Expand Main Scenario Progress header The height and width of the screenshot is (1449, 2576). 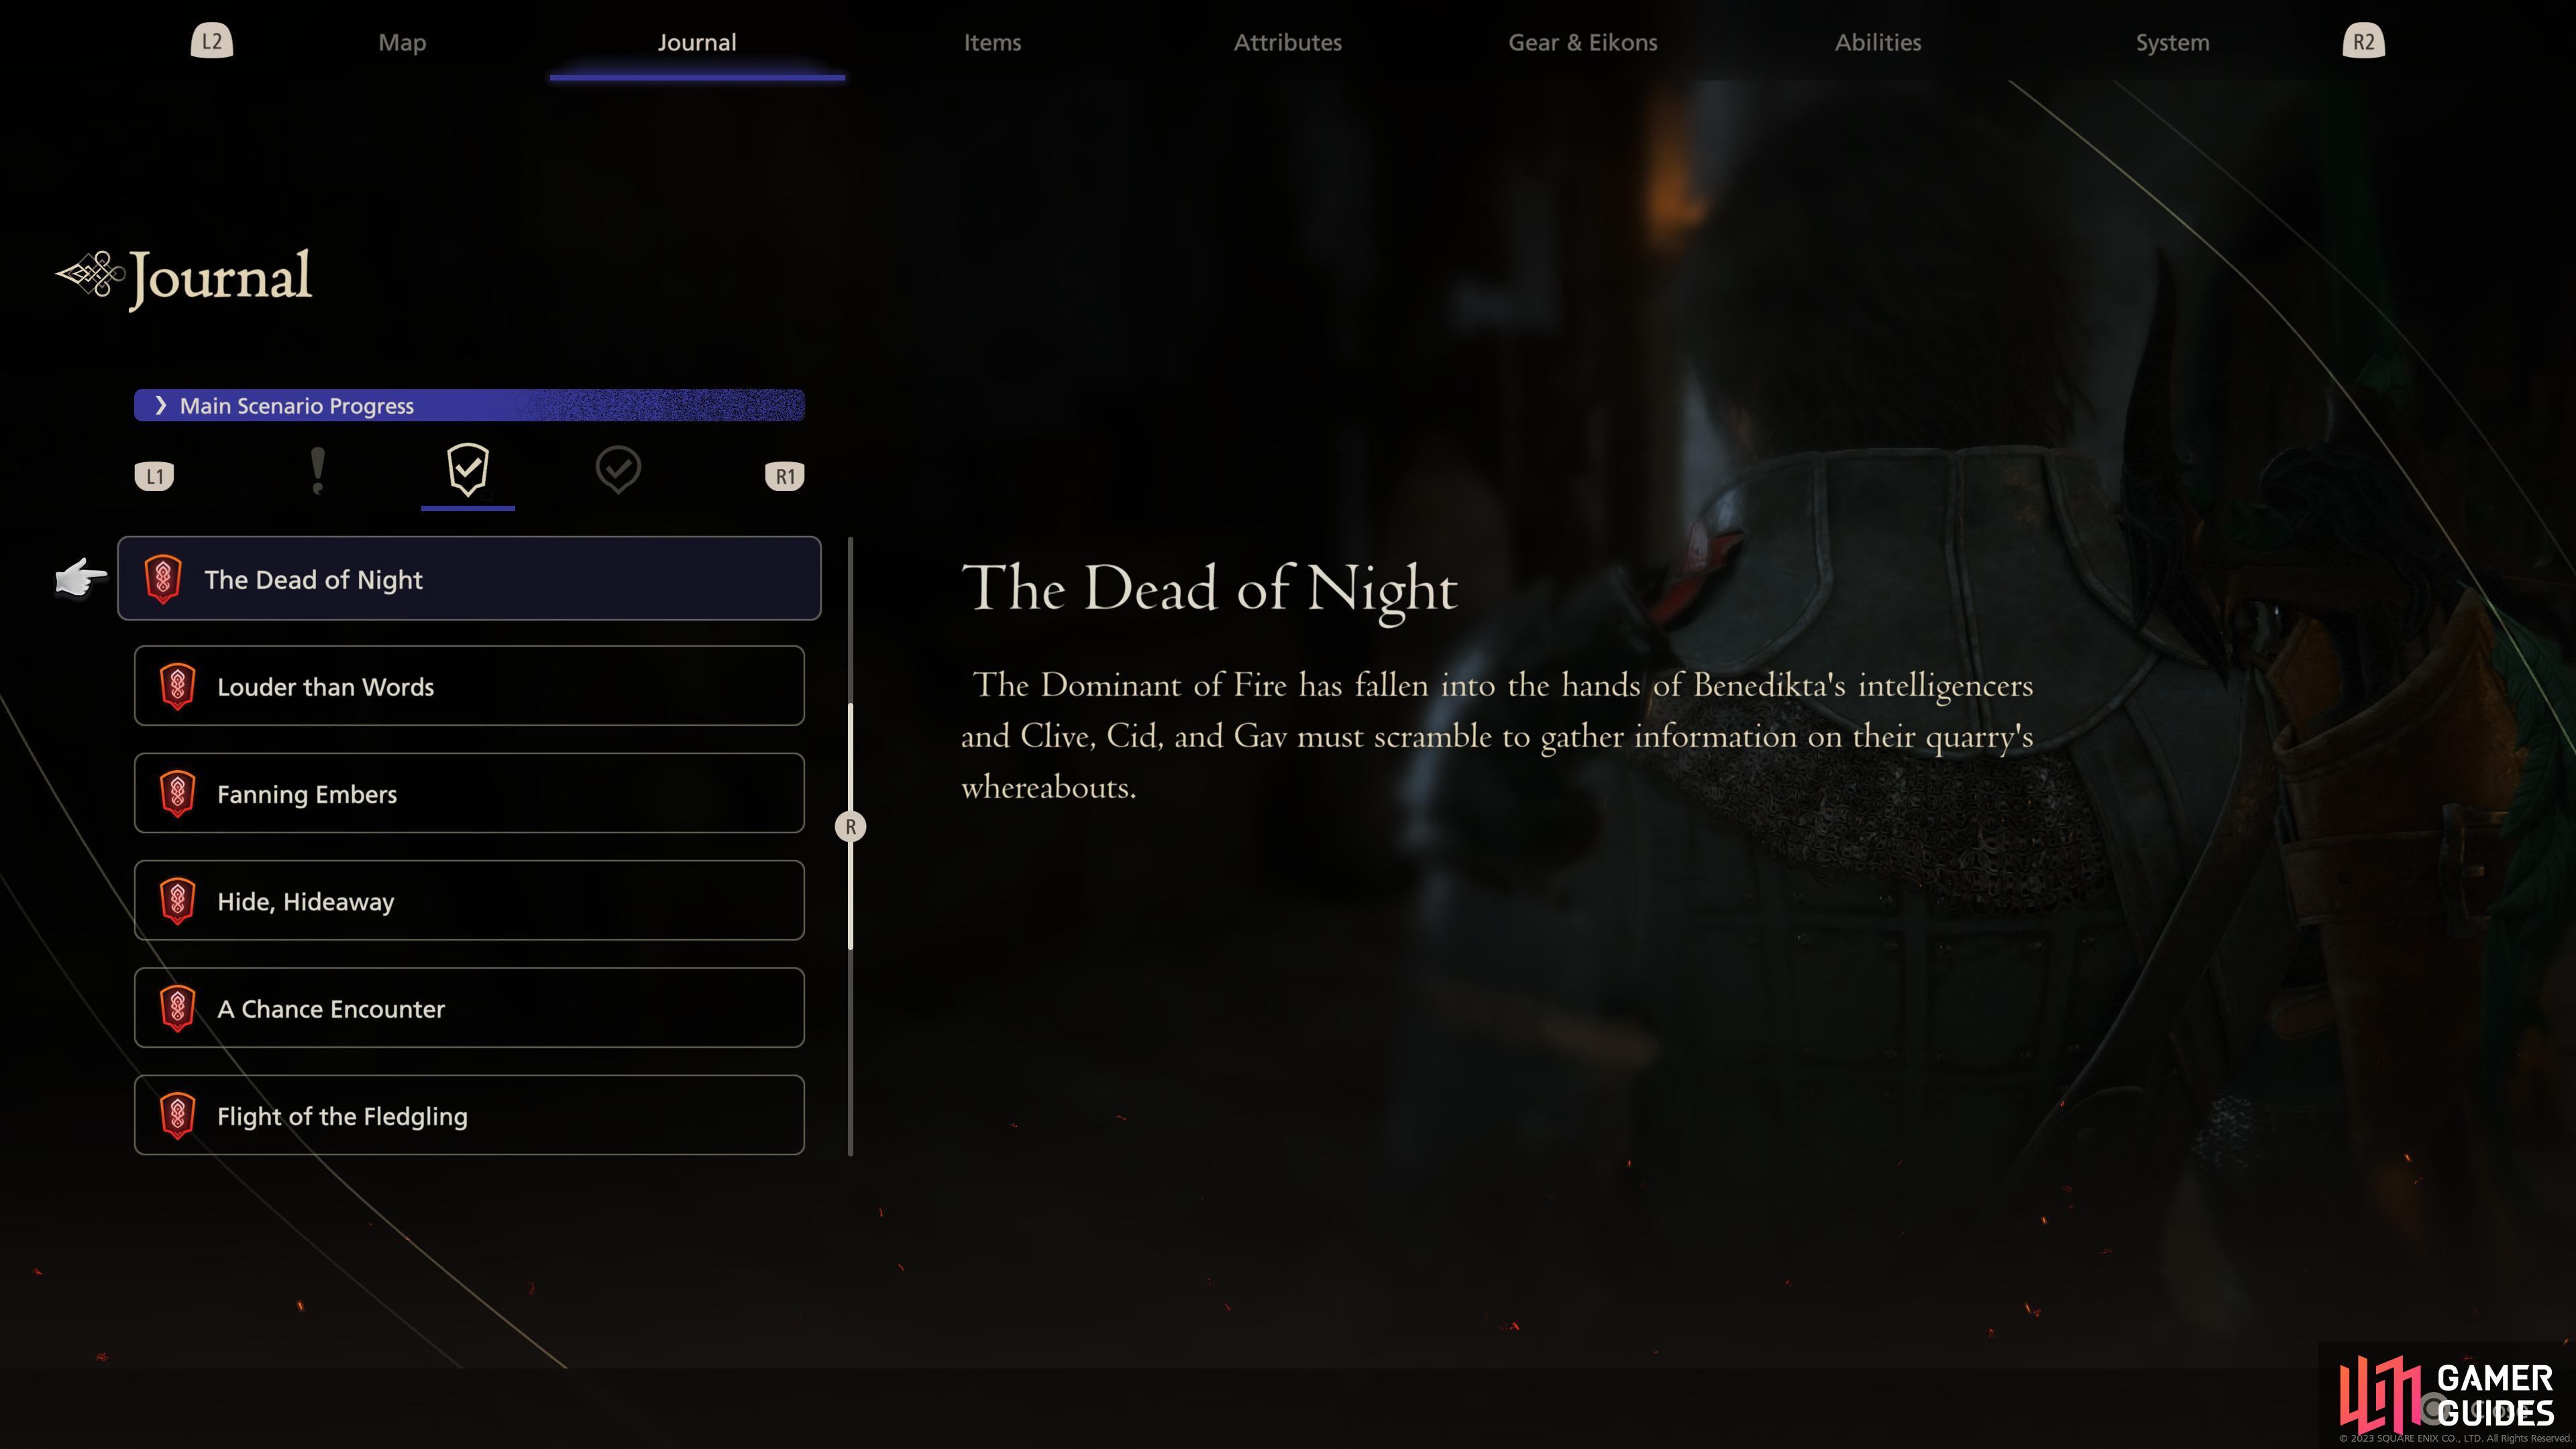[x=469, y=405]
